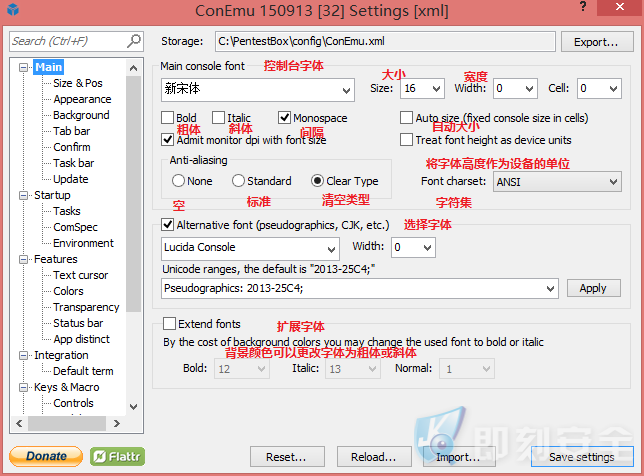Click the Flattr button
644x476 pixels.
(x=117, y=456)
